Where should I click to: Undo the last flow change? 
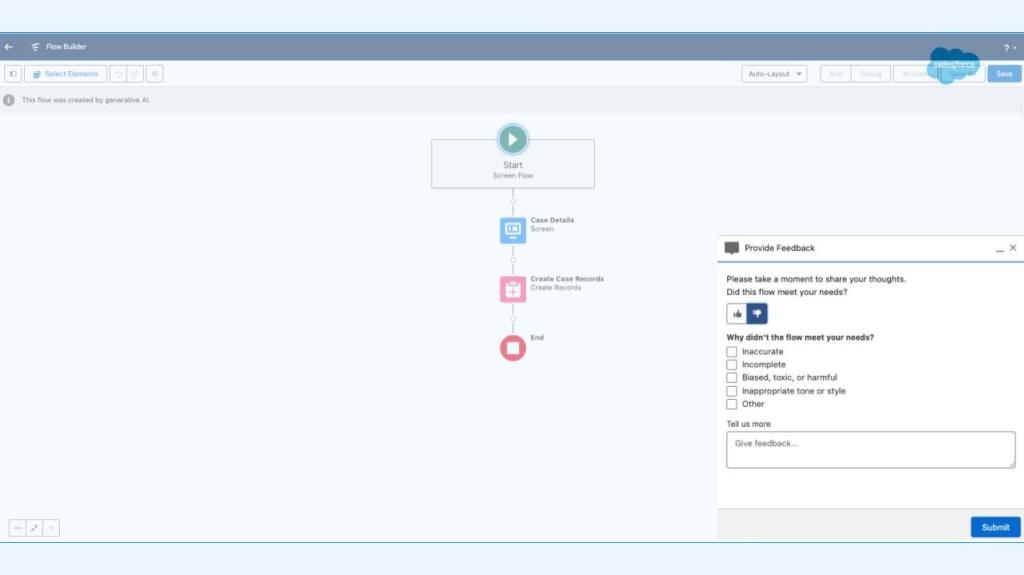(x=118, y=74)
